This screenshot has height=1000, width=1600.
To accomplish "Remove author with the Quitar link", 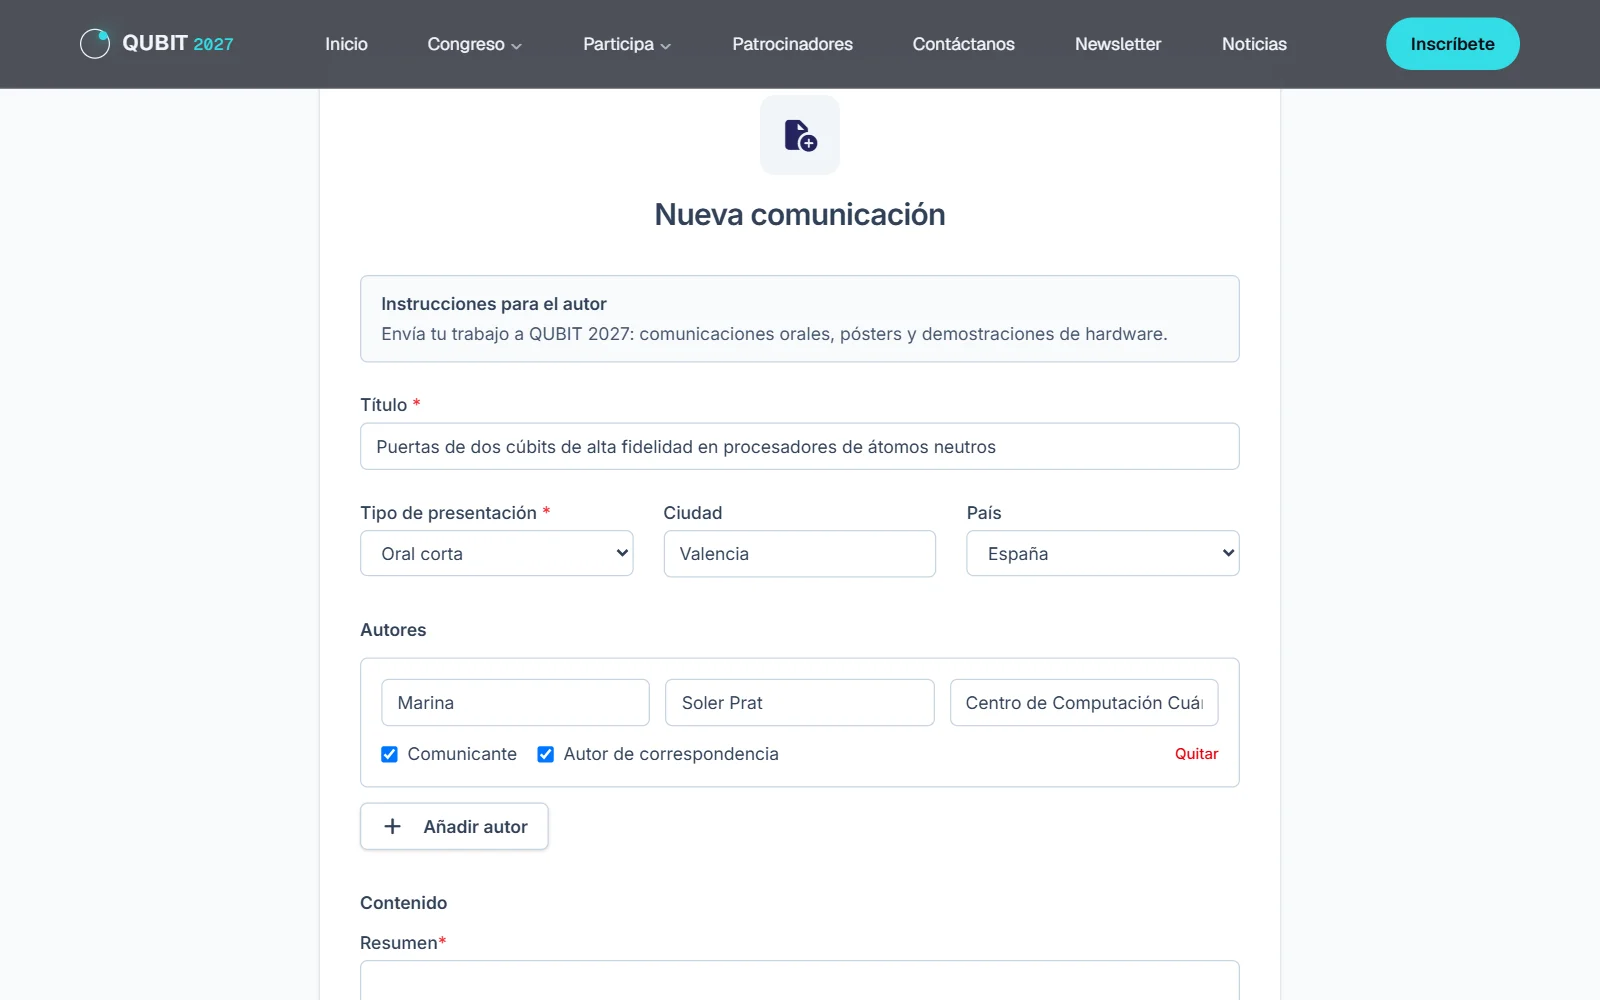I will coord(1196,754).
